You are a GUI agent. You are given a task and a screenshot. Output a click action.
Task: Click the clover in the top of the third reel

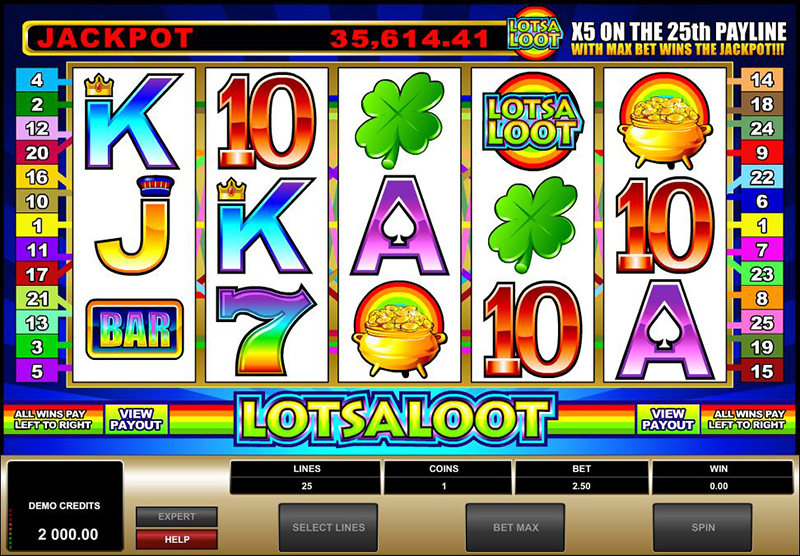(398, 120)
